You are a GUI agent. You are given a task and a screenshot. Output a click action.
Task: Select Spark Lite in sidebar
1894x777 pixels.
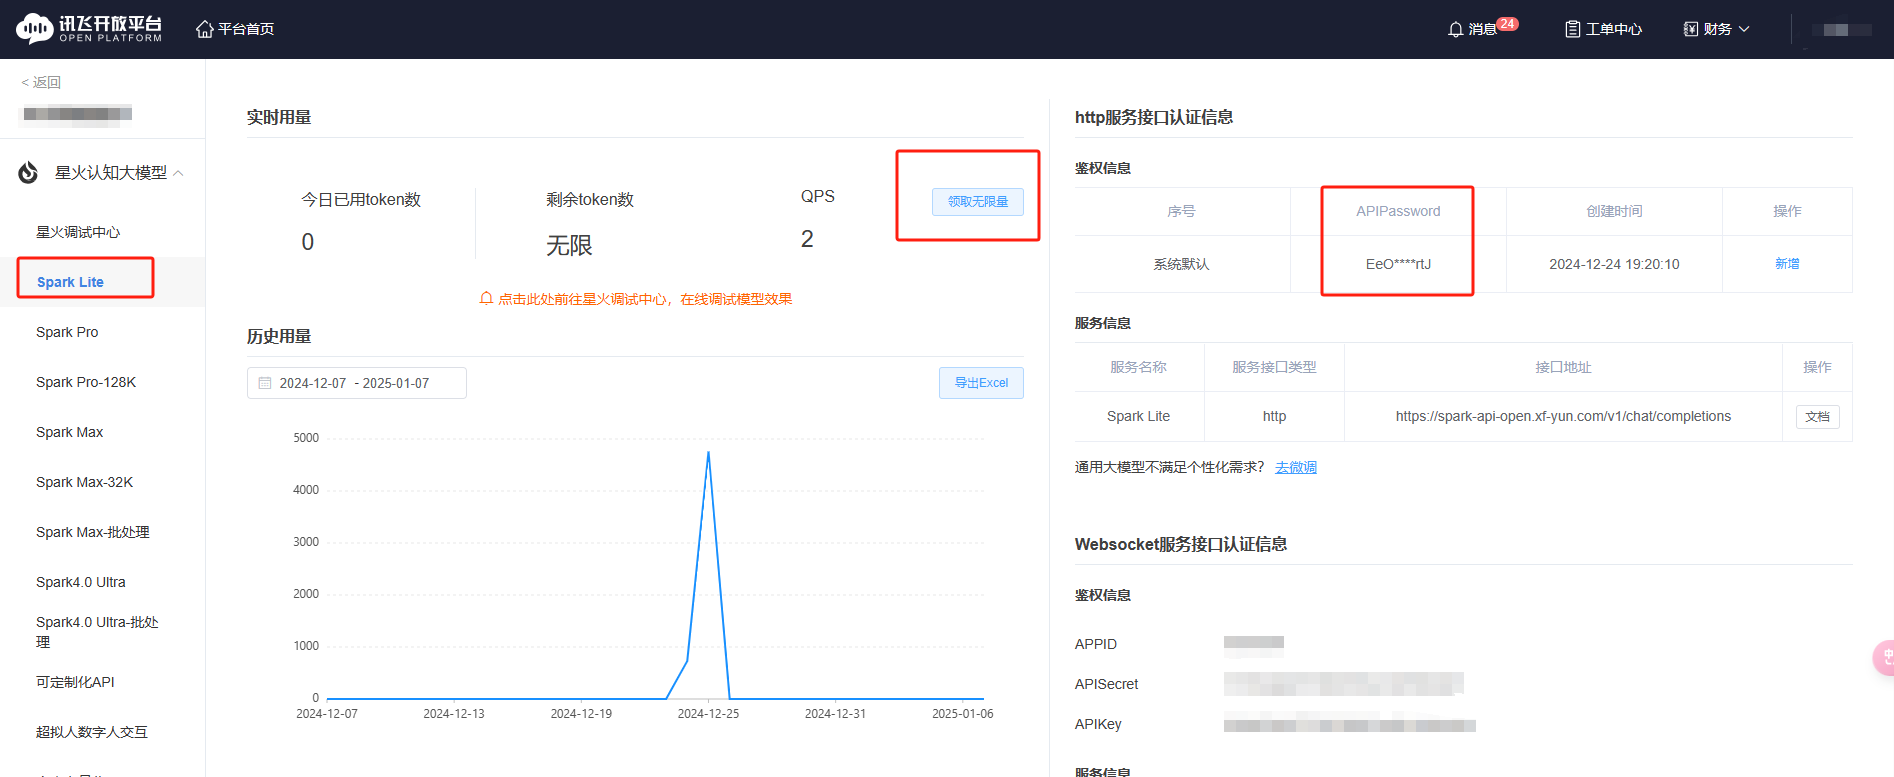tap(70, 282)
